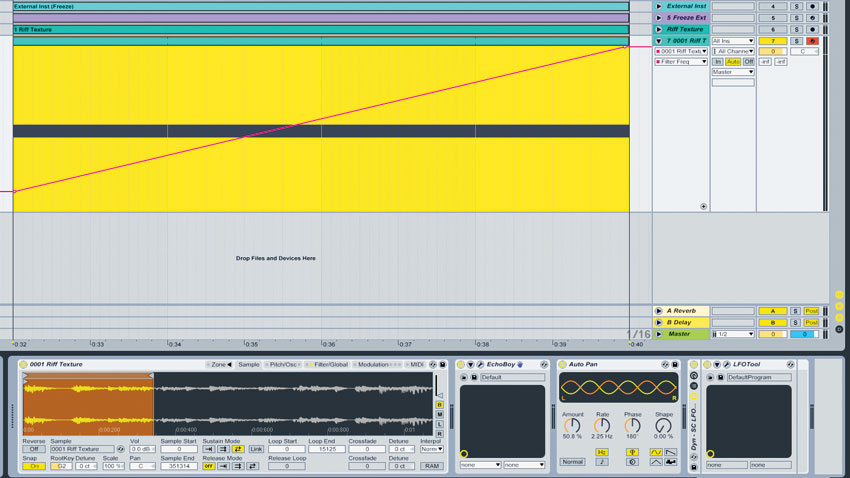Click the Auto Pan hot-swap icon
850x478 pixels.
pos(665,365)
